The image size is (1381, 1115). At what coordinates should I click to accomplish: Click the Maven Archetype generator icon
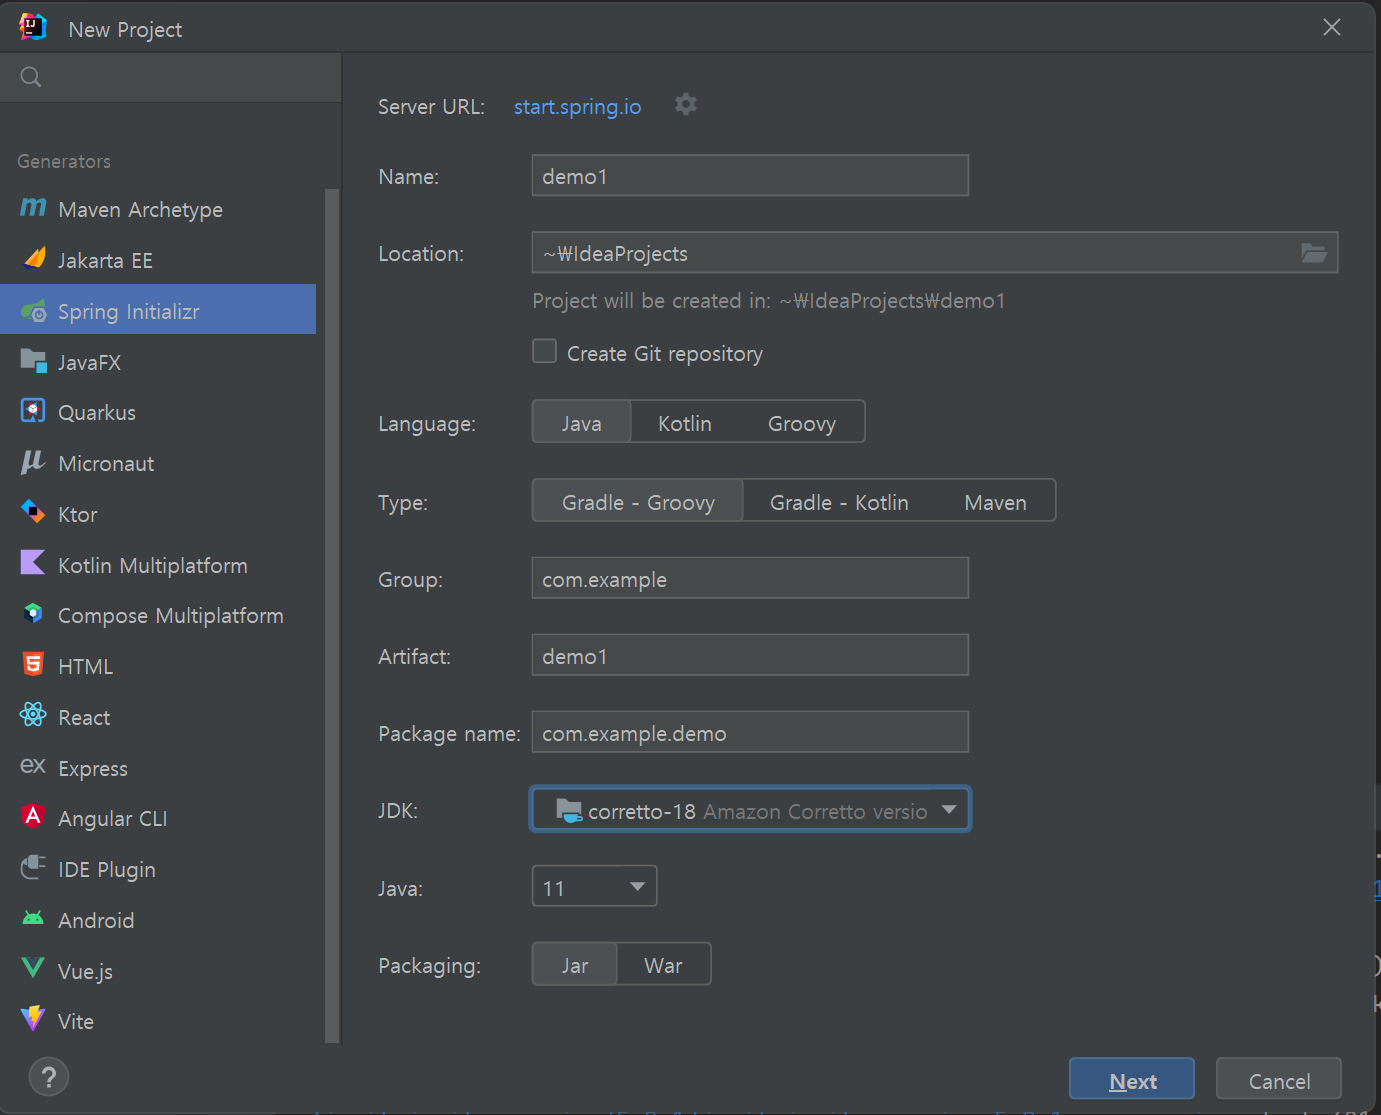[x=33, y=208]
